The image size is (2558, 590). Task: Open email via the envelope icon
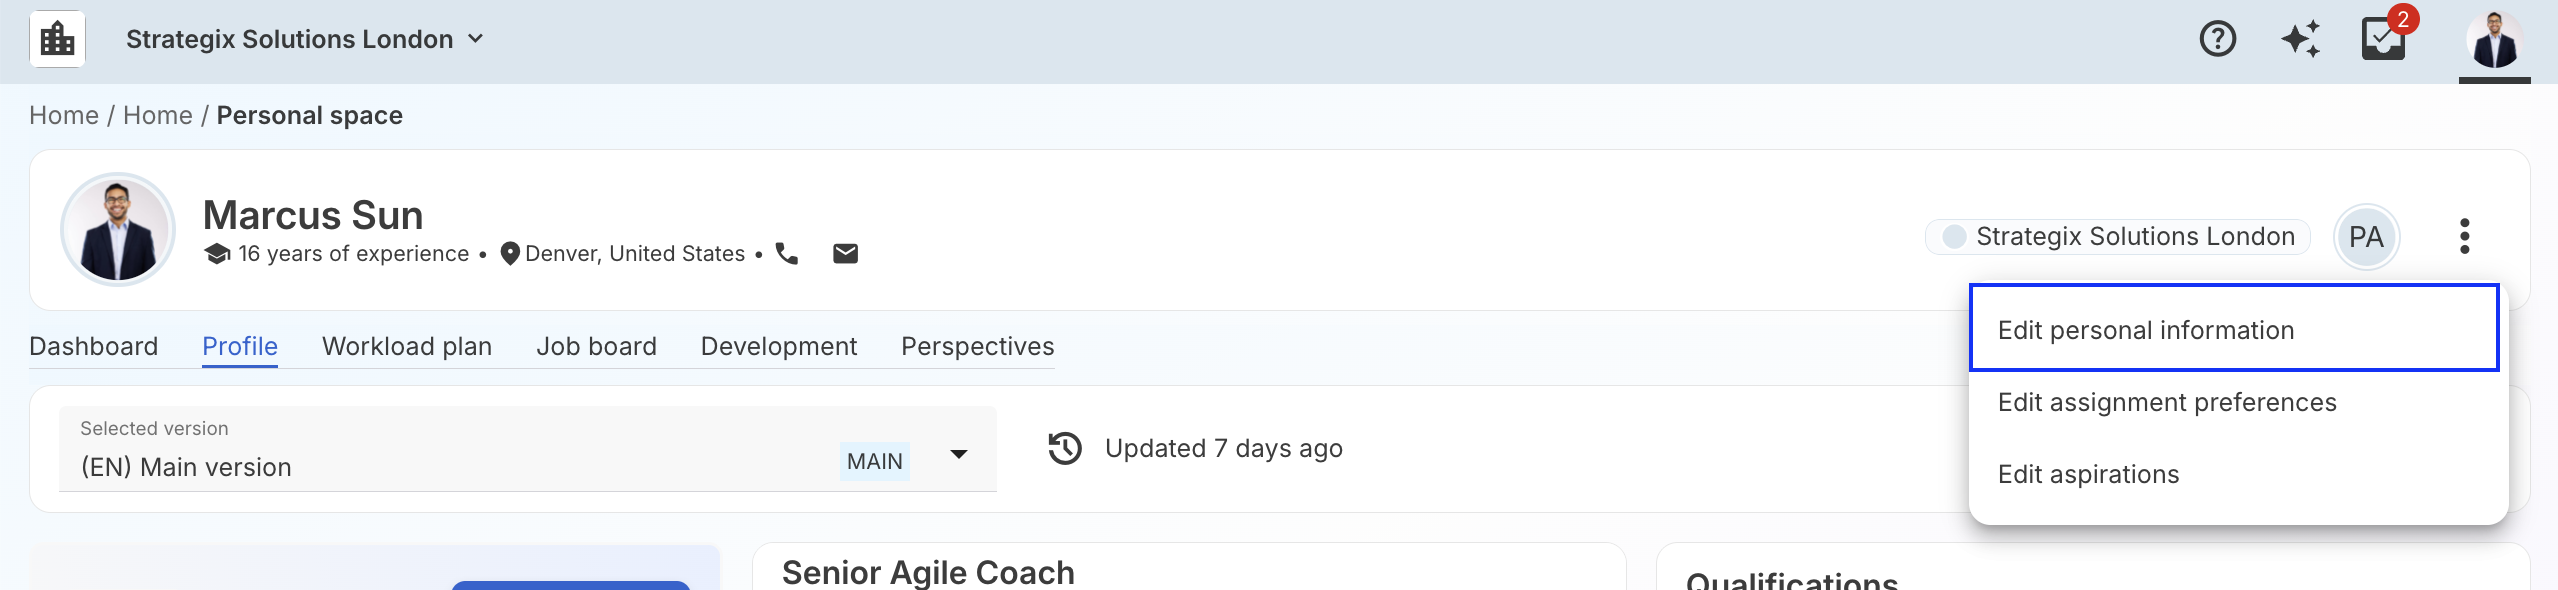(x=845, y=252)
